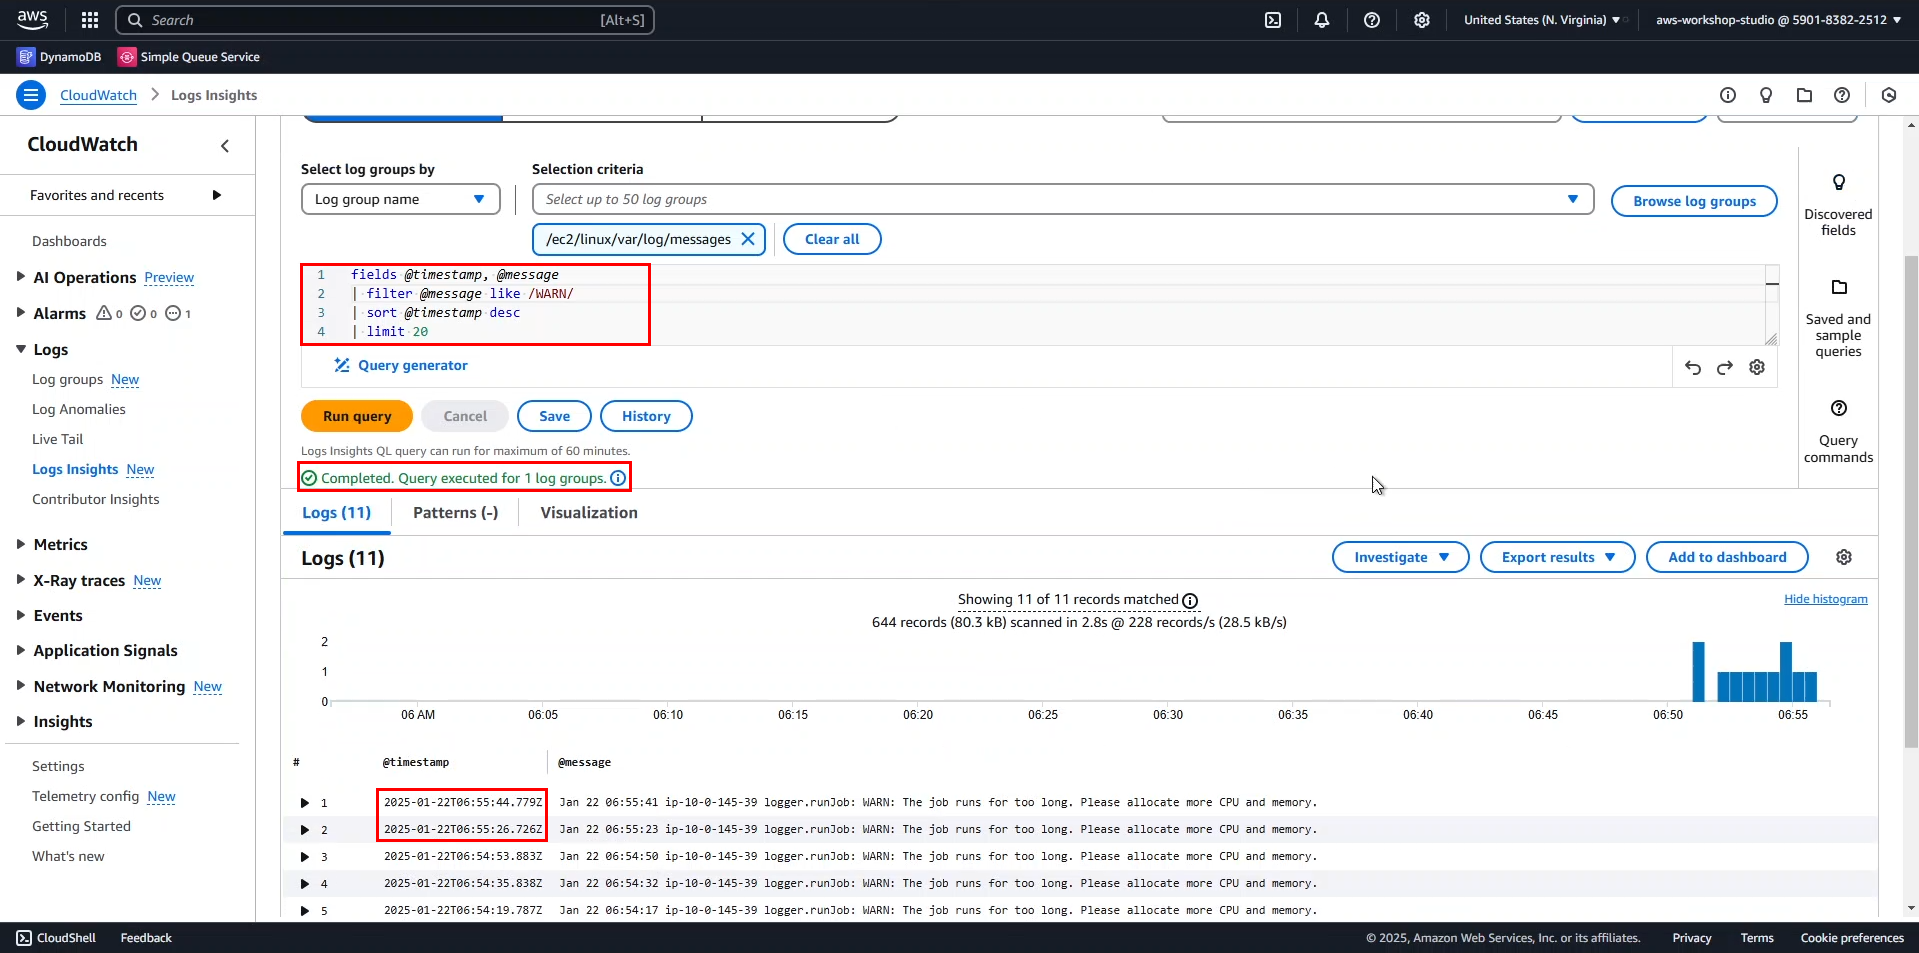Switch to the Logs (11) tab
The width and height of the screenshot is (1919, 953).
point(336,513)
